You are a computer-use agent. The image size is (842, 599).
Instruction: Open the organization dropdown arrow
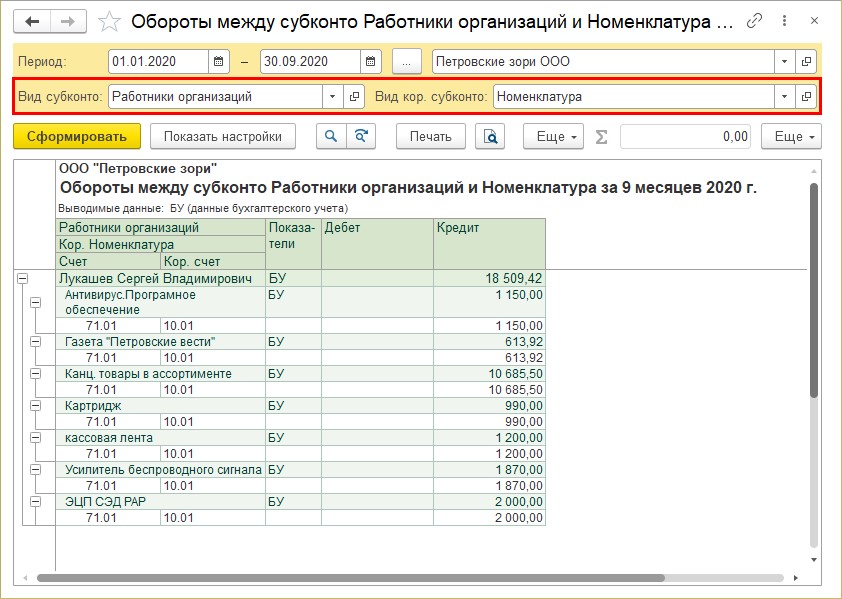(x=783, y=61)
